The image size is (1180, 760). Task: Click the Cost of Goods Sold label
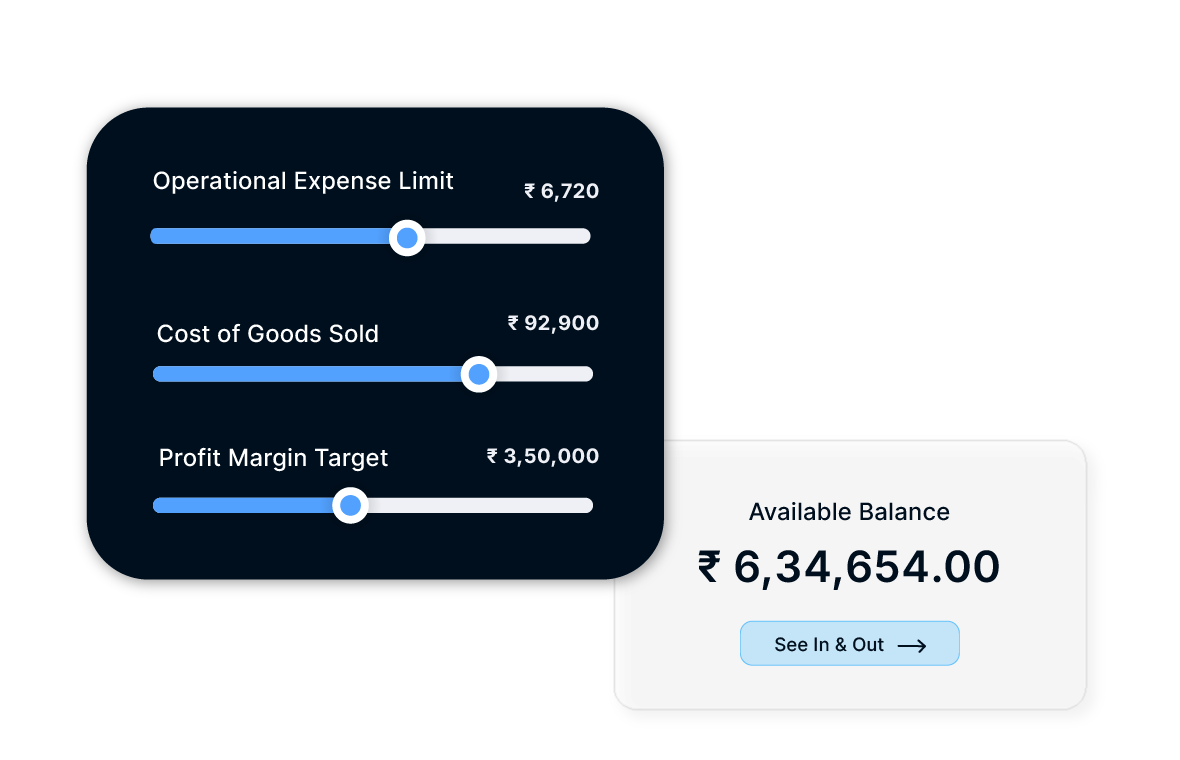[x=268, y=334]
